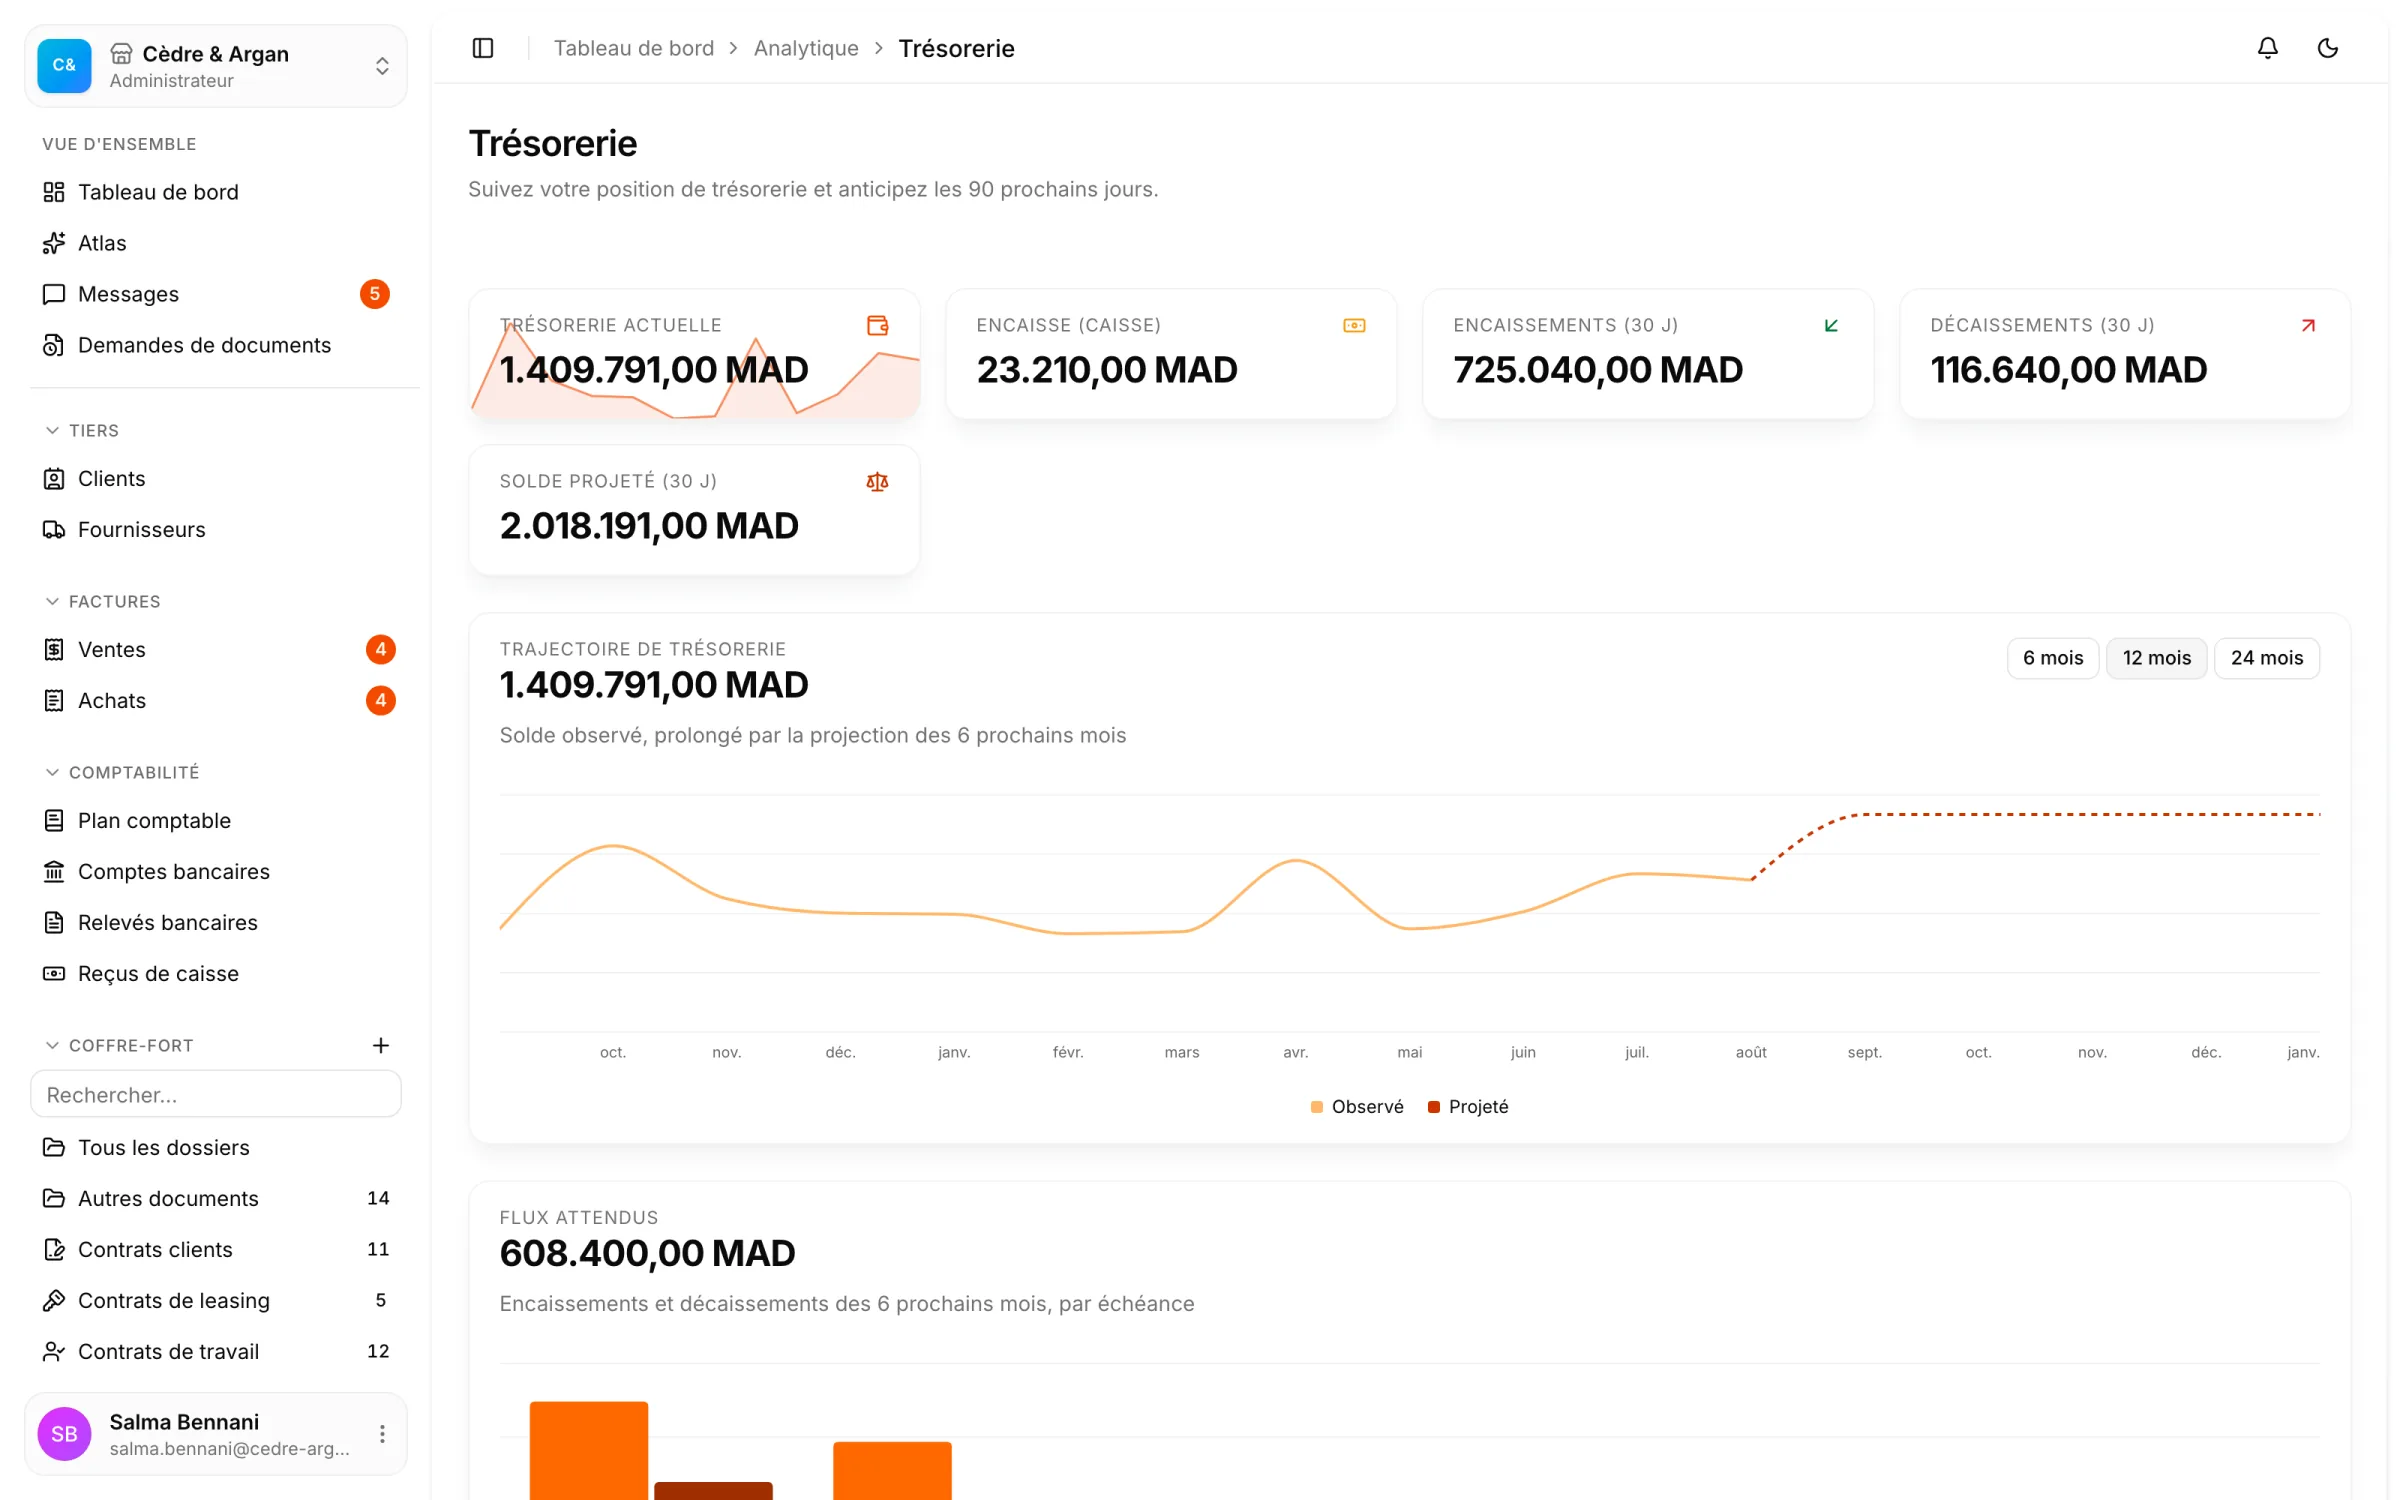The height and width of the screenshot is (1500, 2400).
Task: Click the 2.018.191,00 MAD value
Action: point(649,526)
